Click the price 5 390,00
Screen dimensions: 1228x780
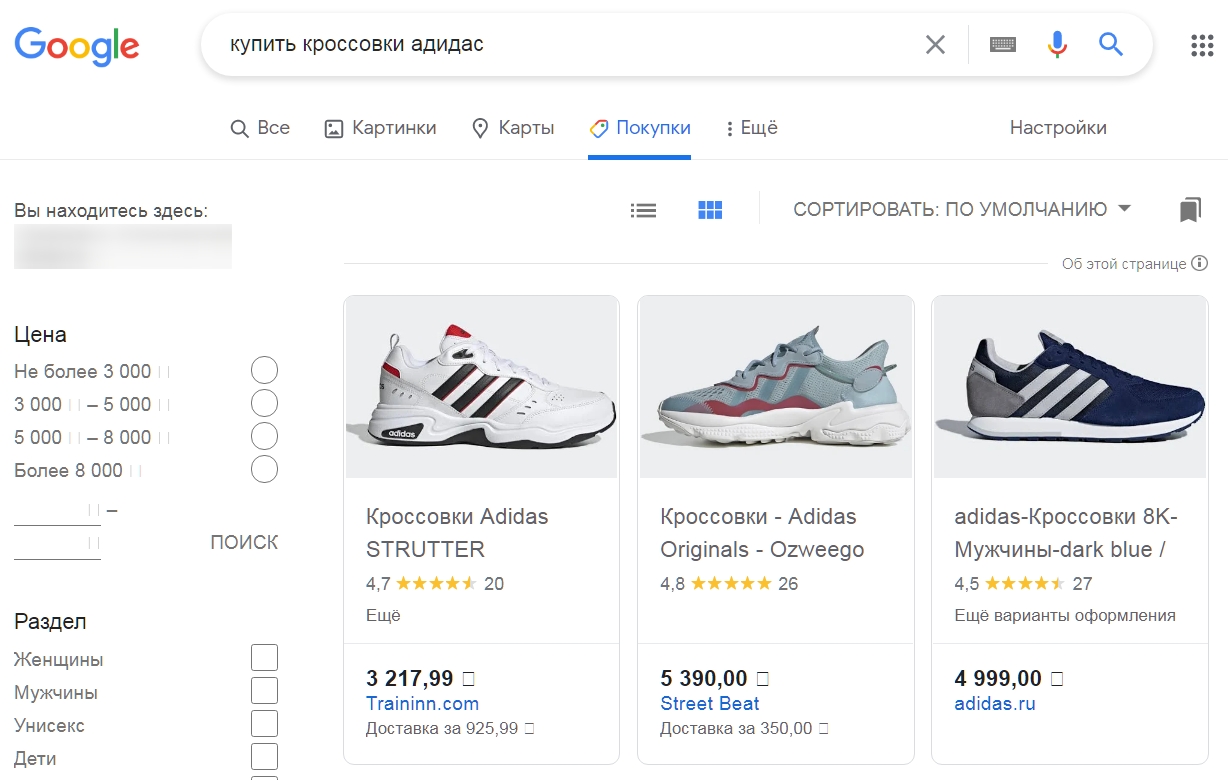[704, 678]
